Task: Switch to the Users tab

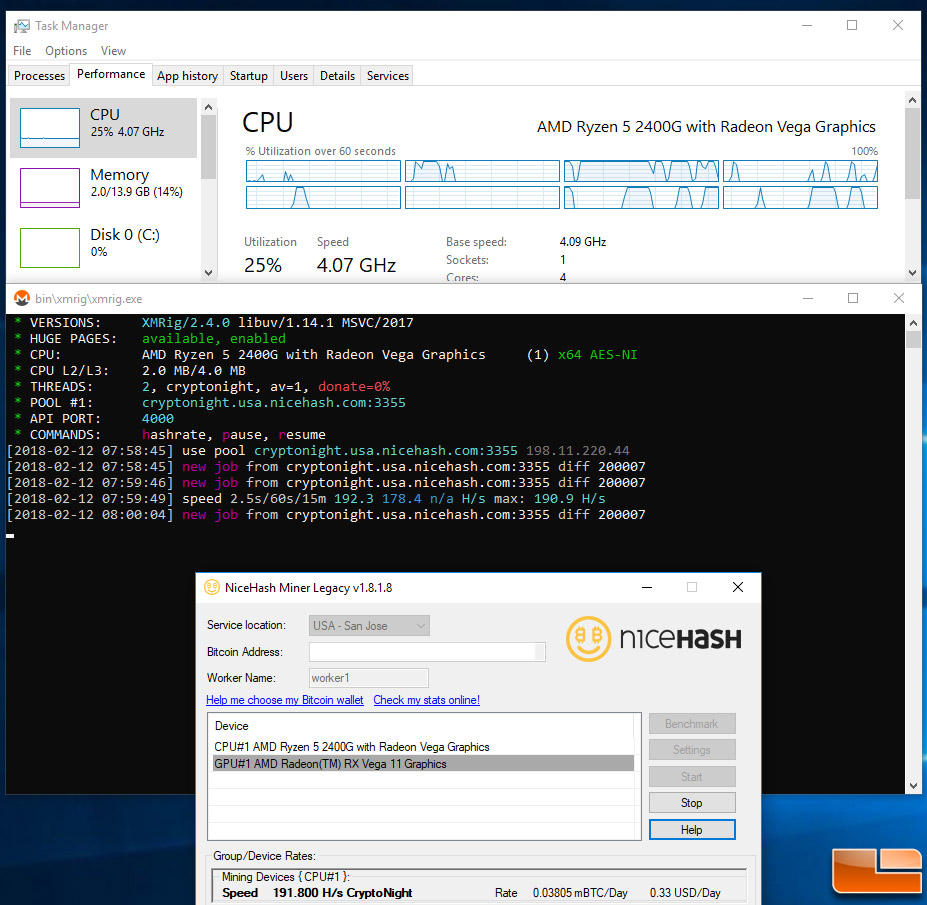Action: click(294, 76)
